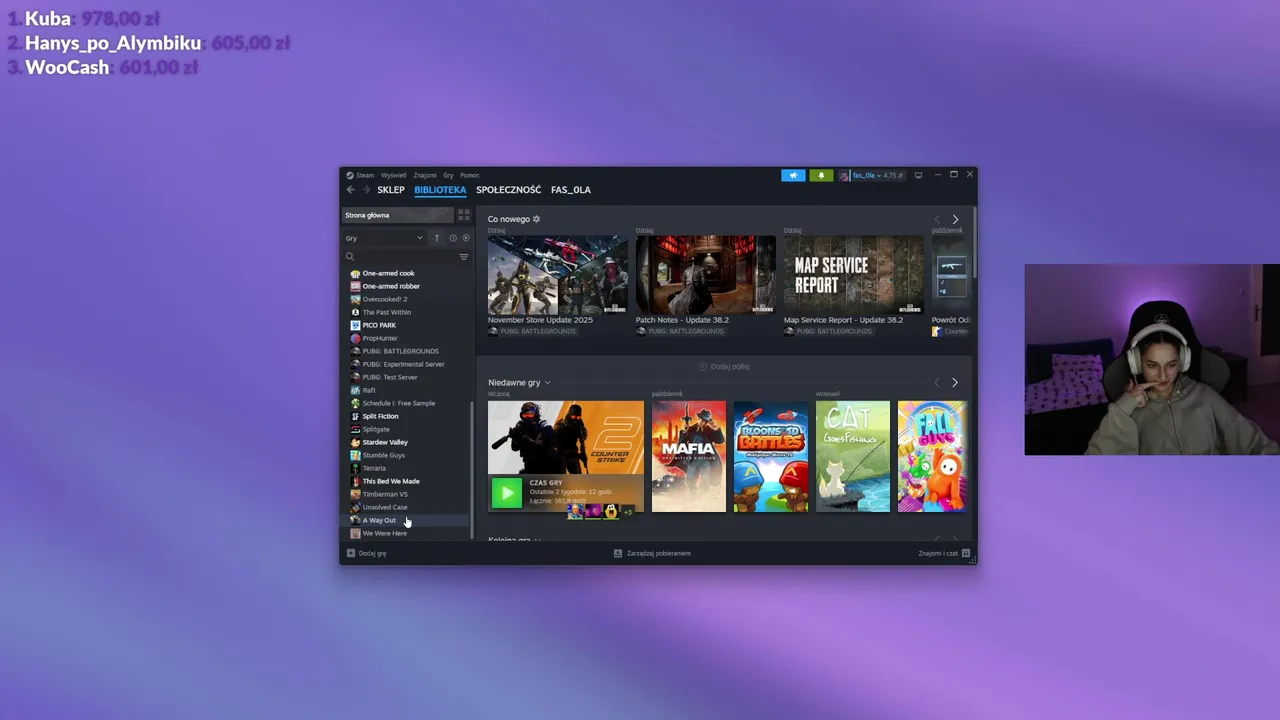Click green Play button for Counter-Strike 2
This screenshot has height=720, width=1280.
tap(507, 493)
